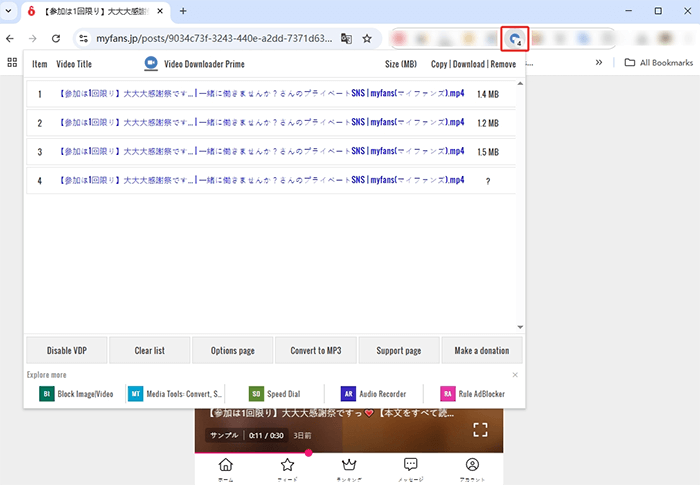Reload the myfans.jp page
This screenshot has height=485, width=700.
[x=56, y=38]
